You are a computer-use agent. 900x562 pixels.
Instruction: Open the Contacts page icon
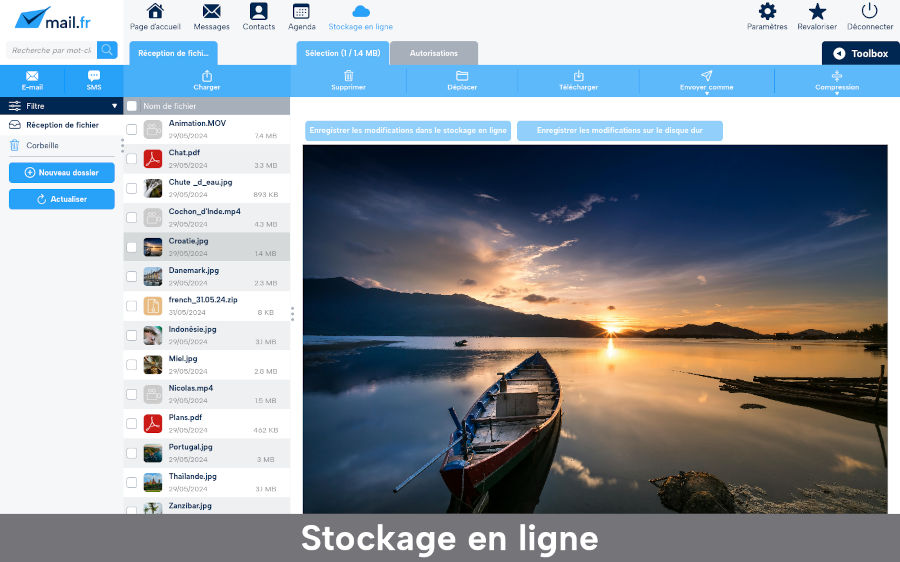click(x=259, y=12)
